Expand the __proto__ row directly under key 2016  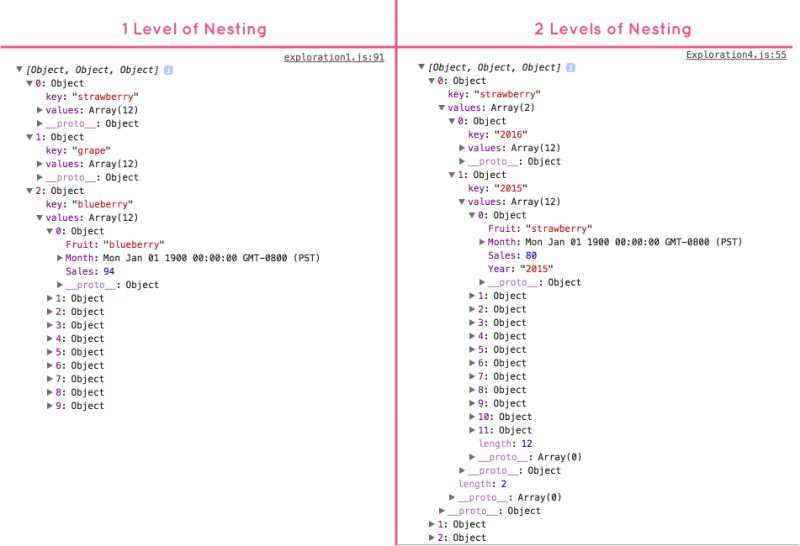[462, 161]
